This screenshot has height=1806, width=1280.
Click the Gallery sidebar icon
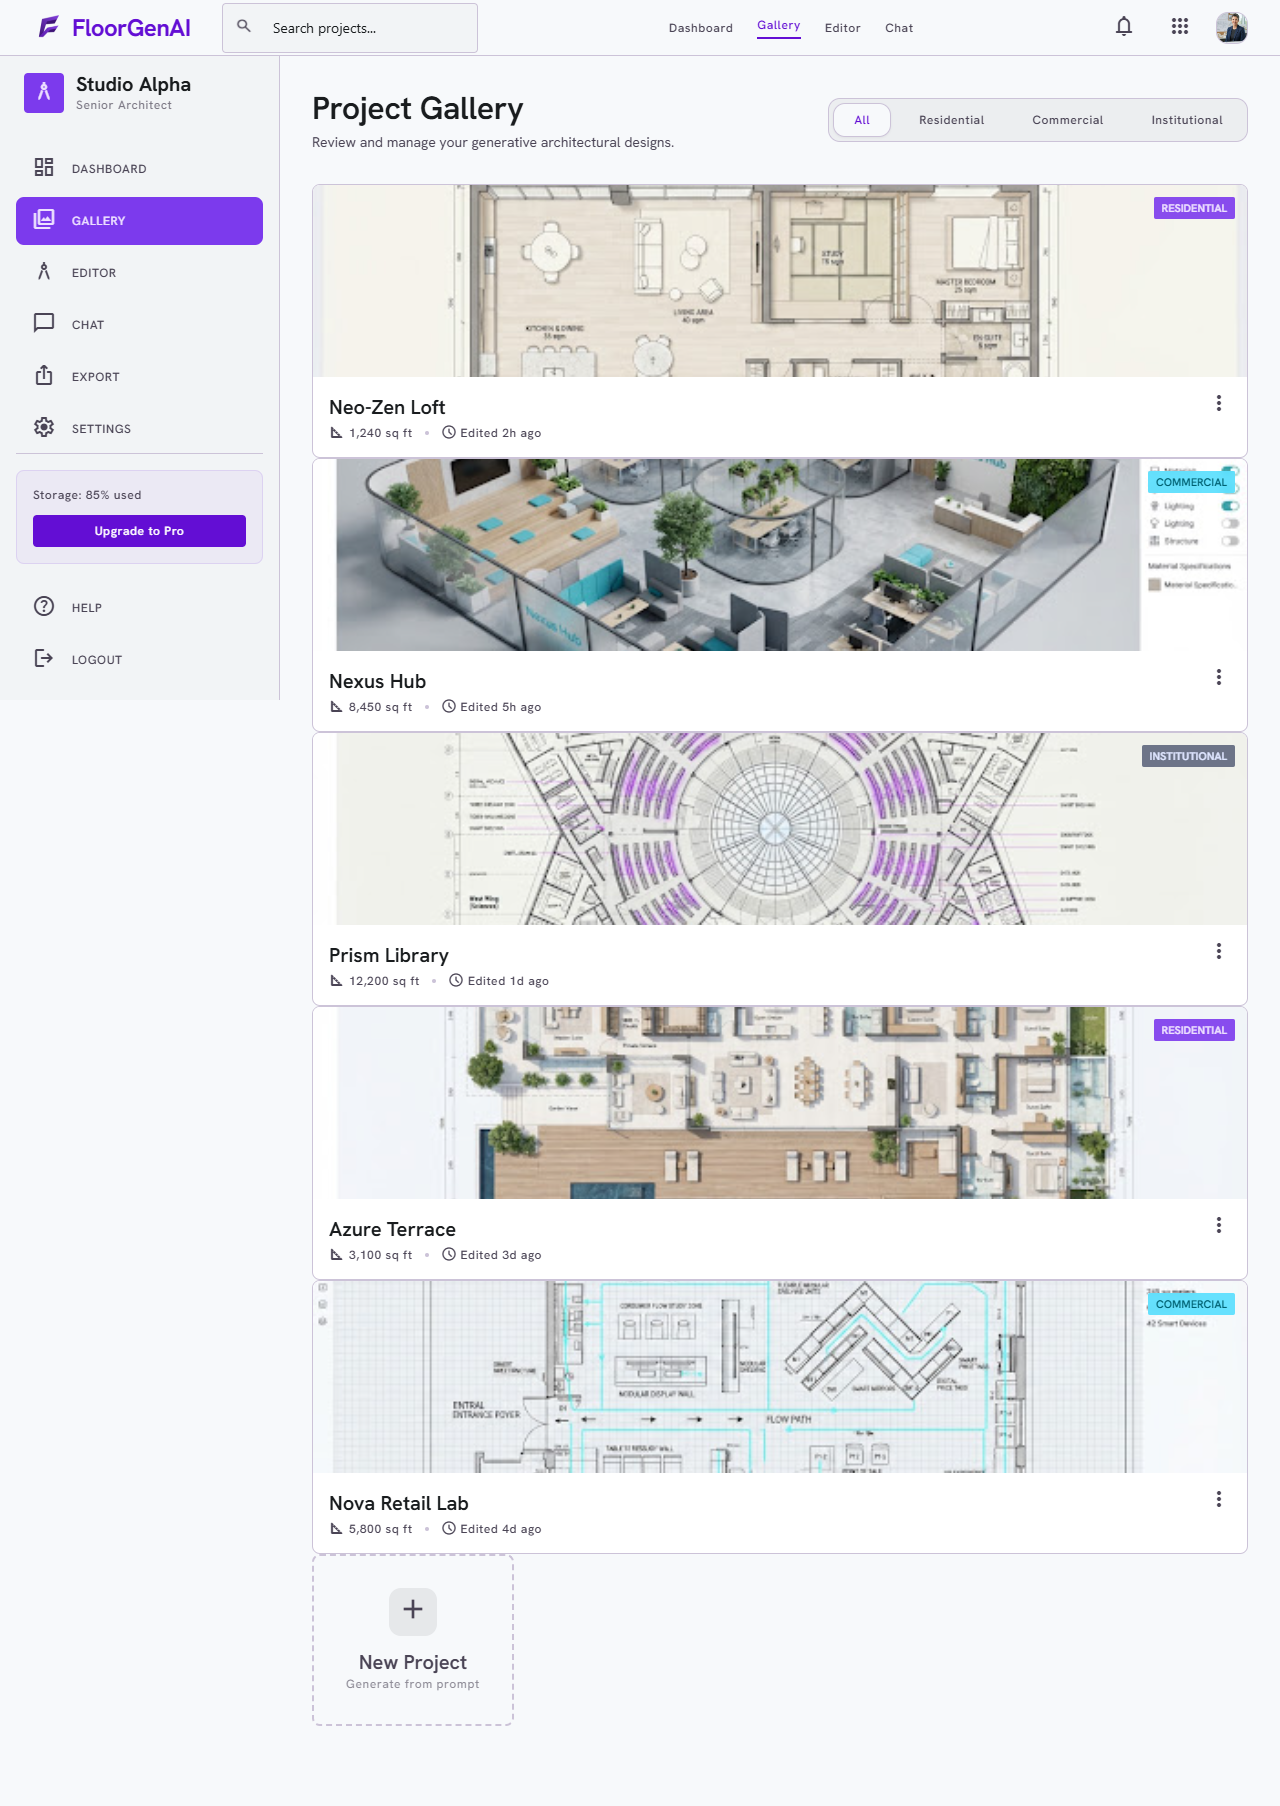[44, 220]
